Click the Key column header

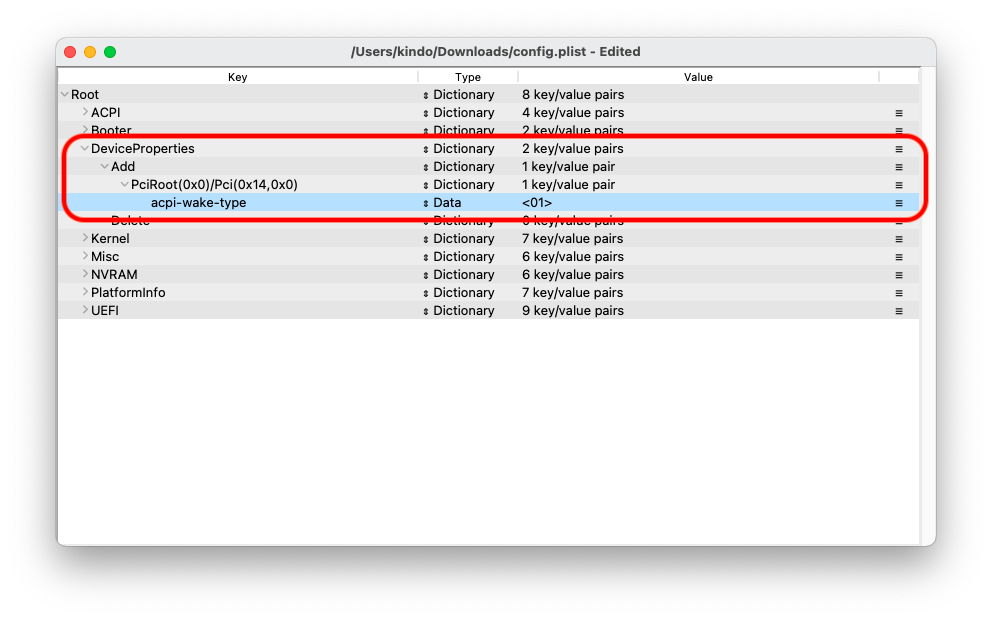pos(237,77)
